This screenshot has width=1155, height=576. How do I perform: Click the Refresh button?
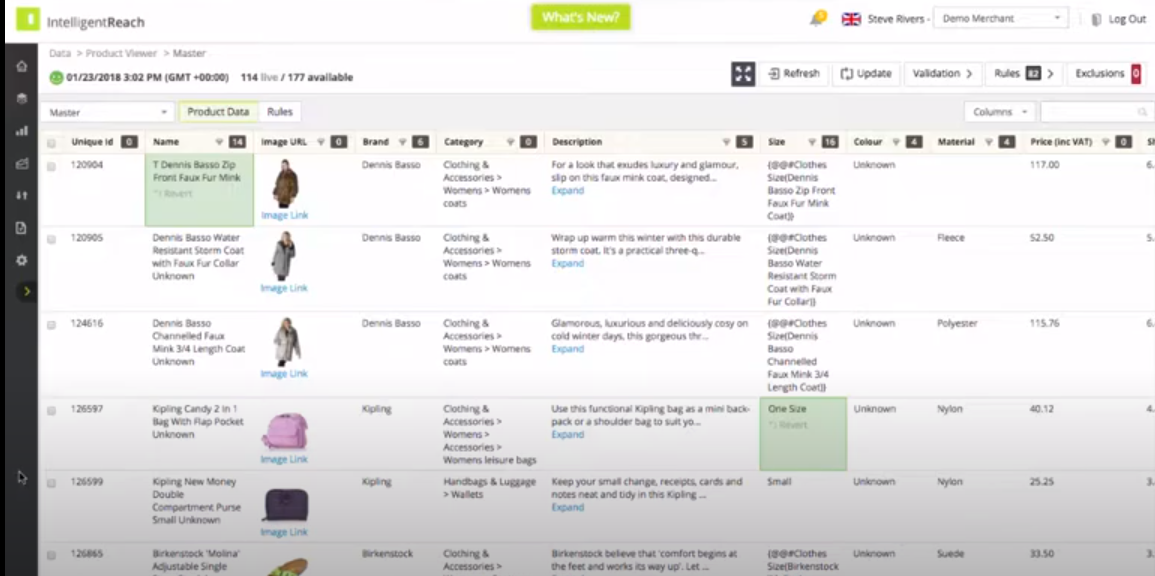click(x=793, y=74)
